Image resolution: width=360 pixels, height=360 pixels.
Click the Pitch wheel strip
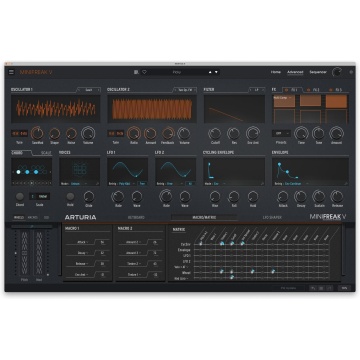coord(24,253)
